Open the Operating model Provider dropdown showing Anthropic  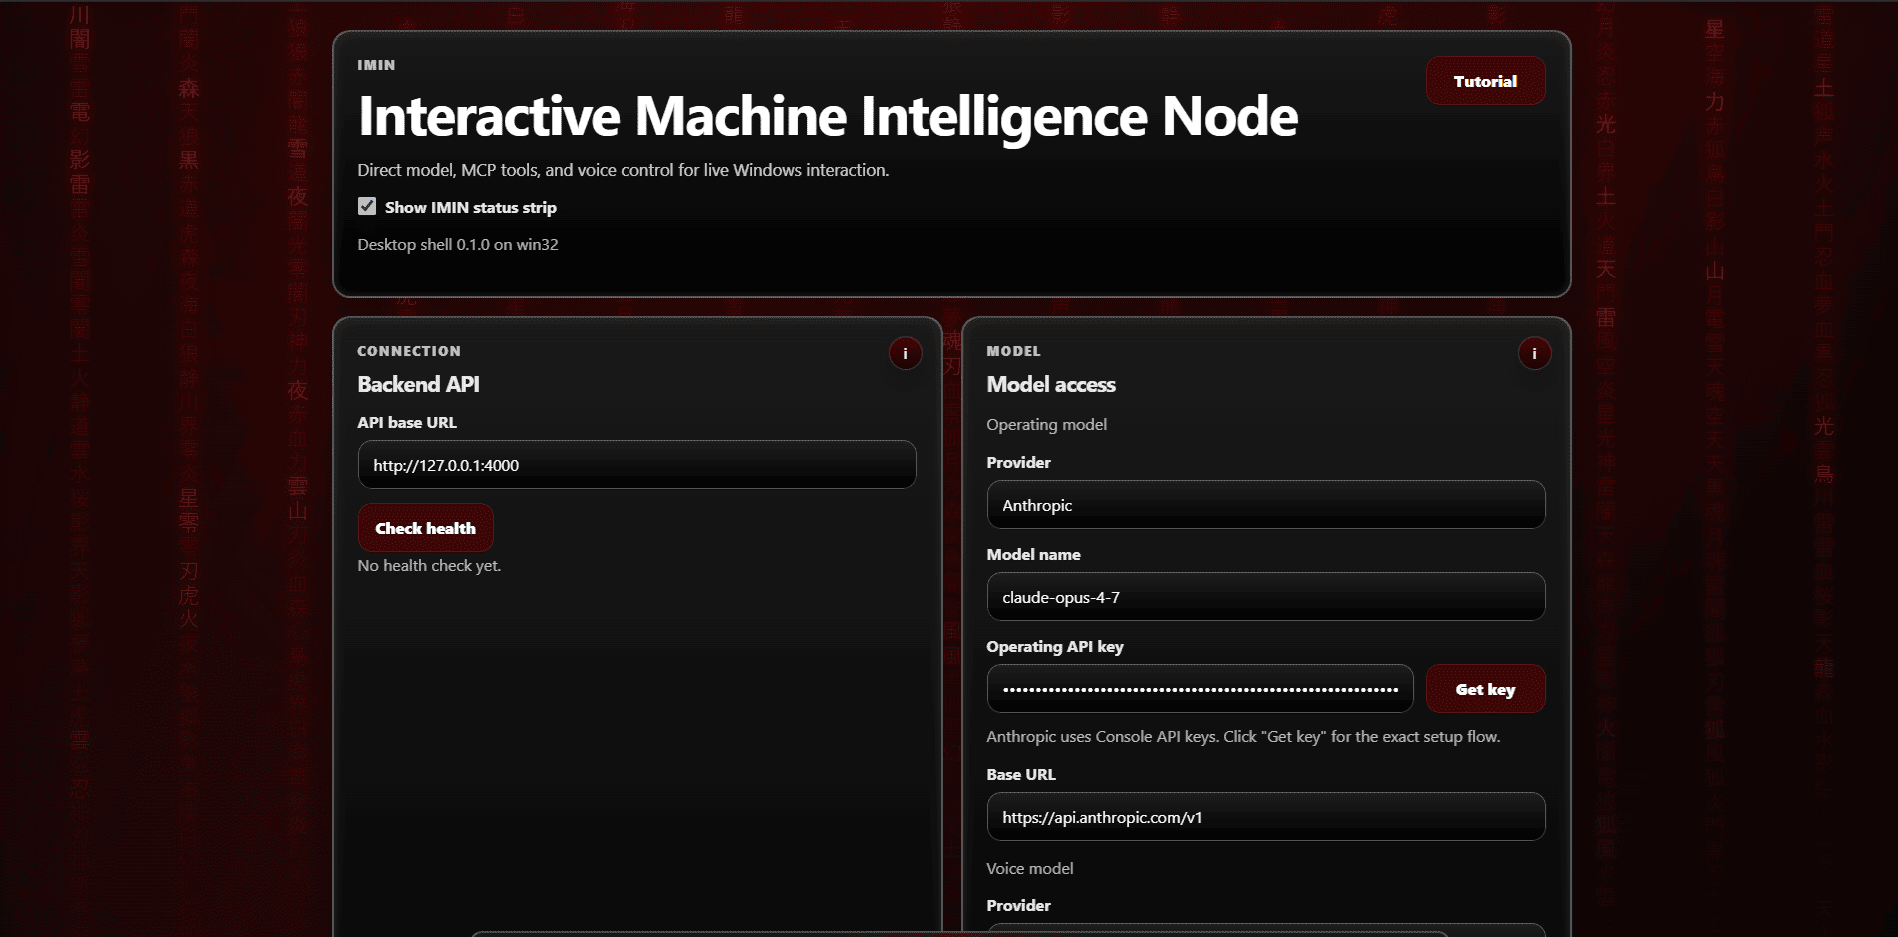(1265, 505)
